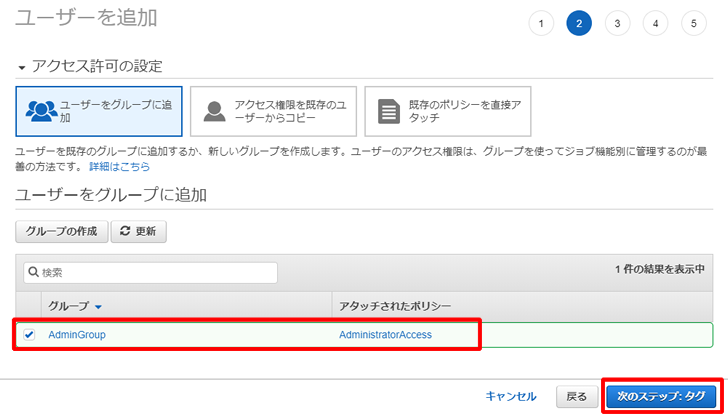
Task: Select 既存のポリシーを直接アタッチ option
Action: [448, 111]
